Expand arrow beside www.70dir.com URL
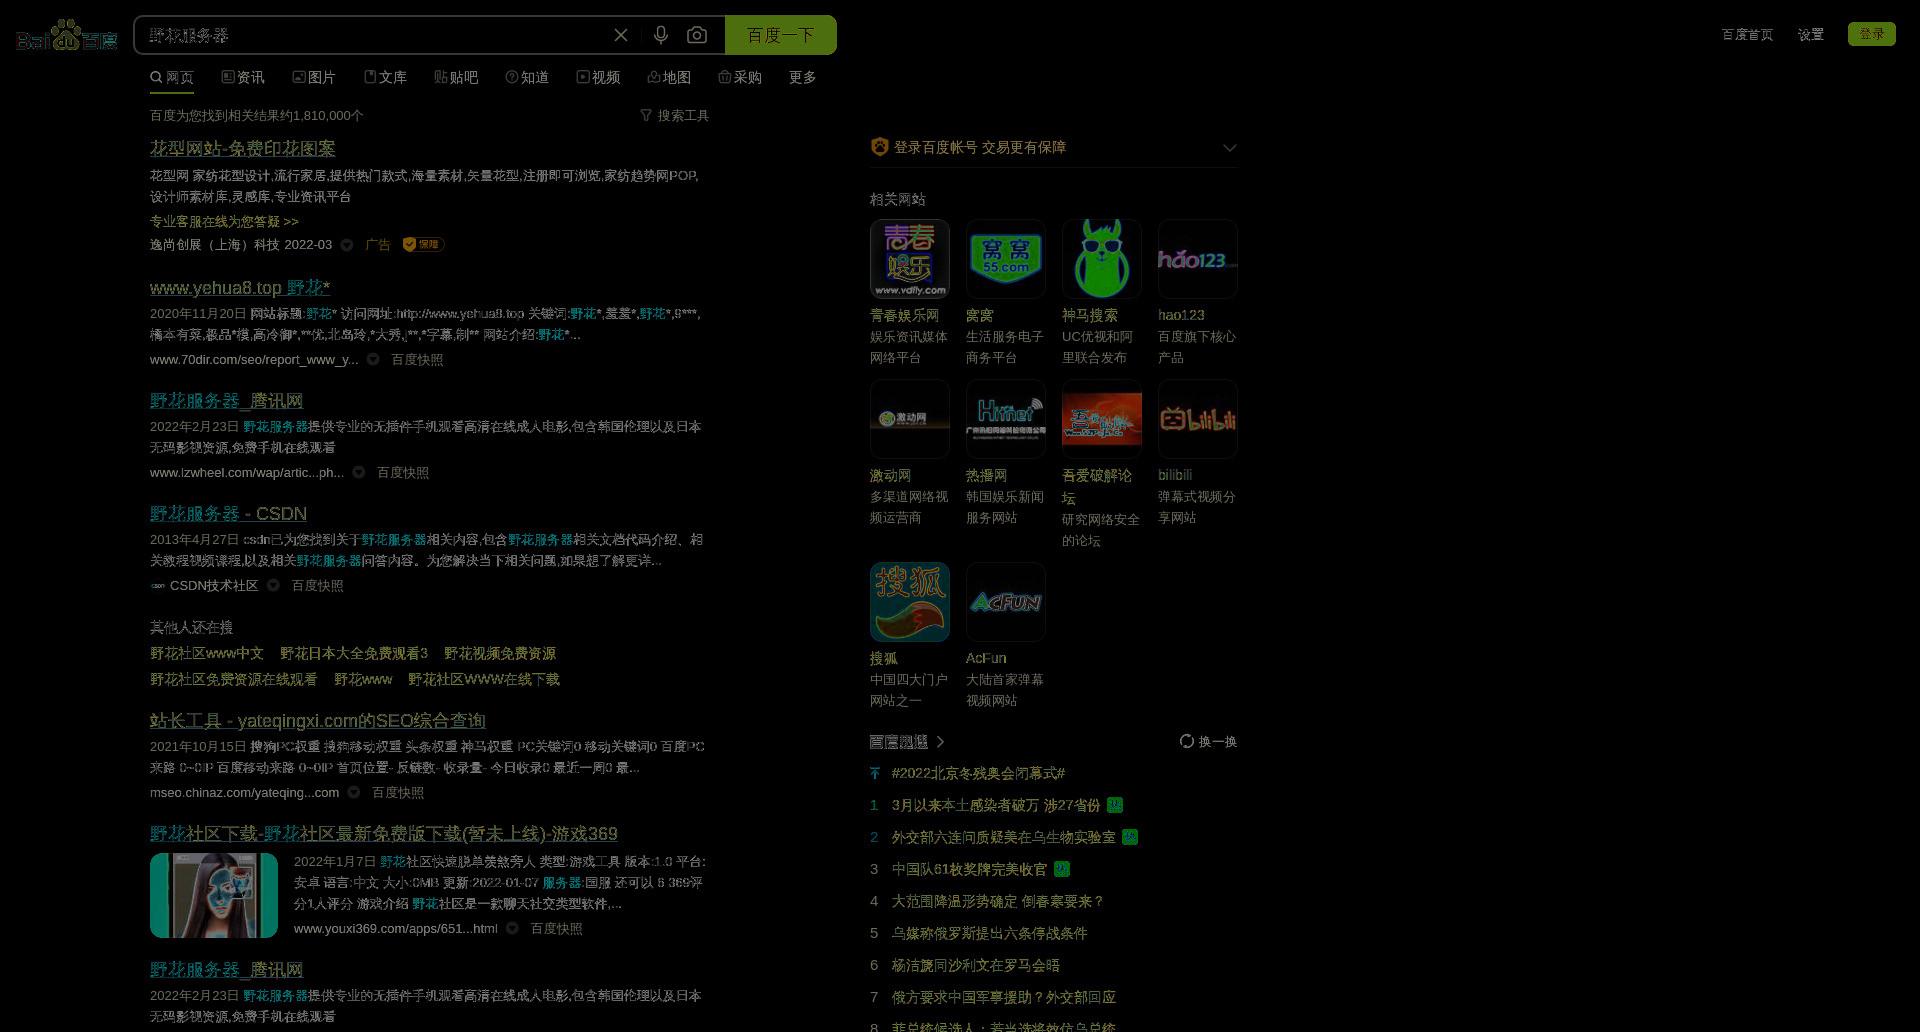The image size is (1920, 1032). pyautogui.click(x=373, y=359)
